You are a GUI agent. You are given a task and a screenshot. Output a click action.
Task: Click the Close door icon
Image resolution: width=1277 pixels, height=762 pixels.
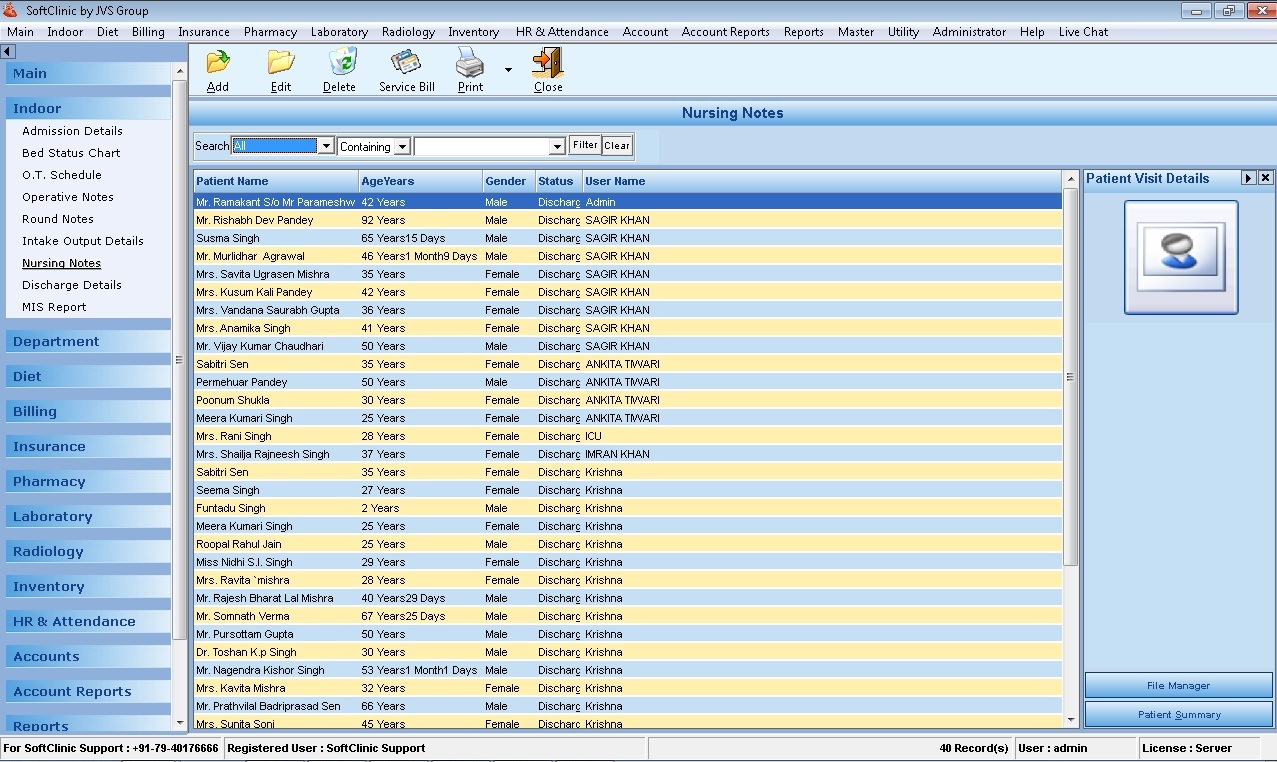pyautogui.click(x=547, y=63)
